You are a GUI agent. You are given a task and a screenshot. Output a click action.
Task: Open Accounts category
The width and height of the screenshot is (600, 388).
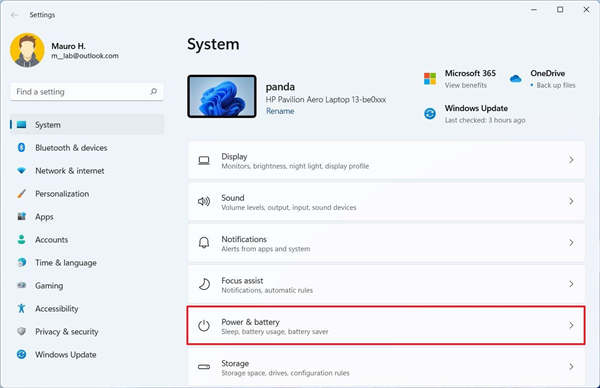pos(87,240)
